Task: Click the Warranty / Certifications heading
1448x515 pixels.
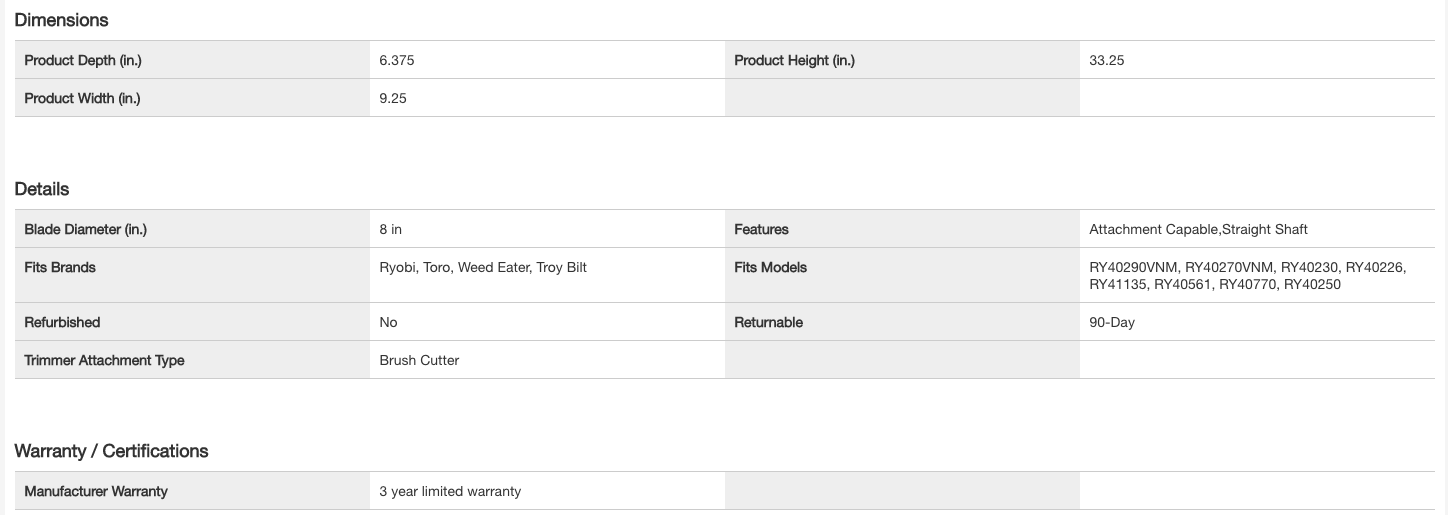Action: point(111,451)
